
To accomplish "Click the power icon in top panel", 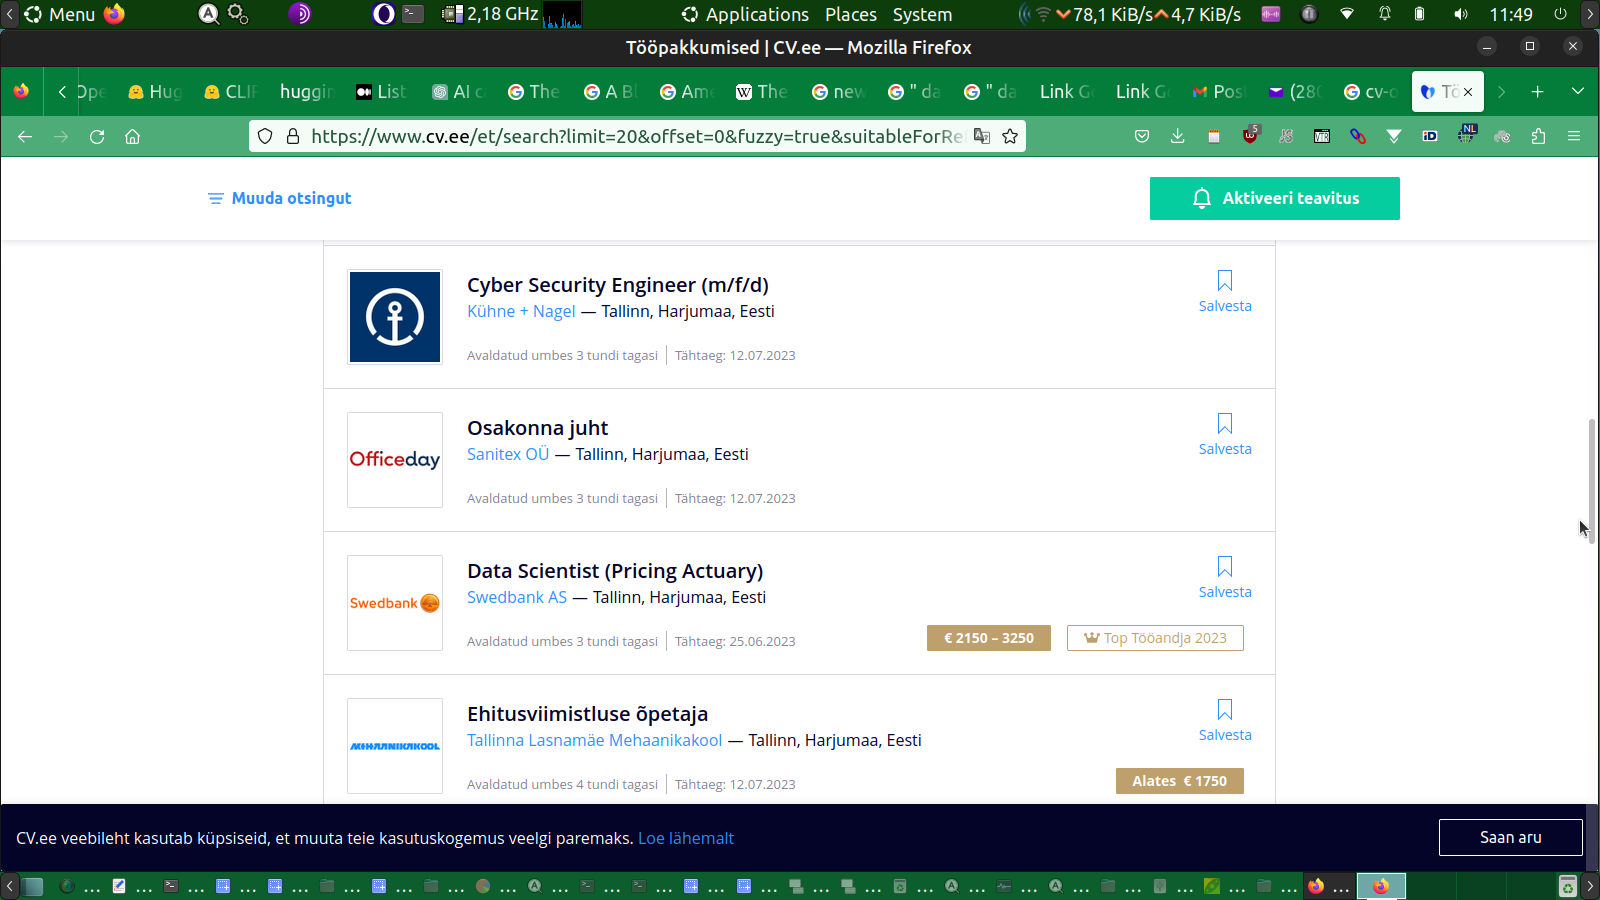I will (1560, 14).
